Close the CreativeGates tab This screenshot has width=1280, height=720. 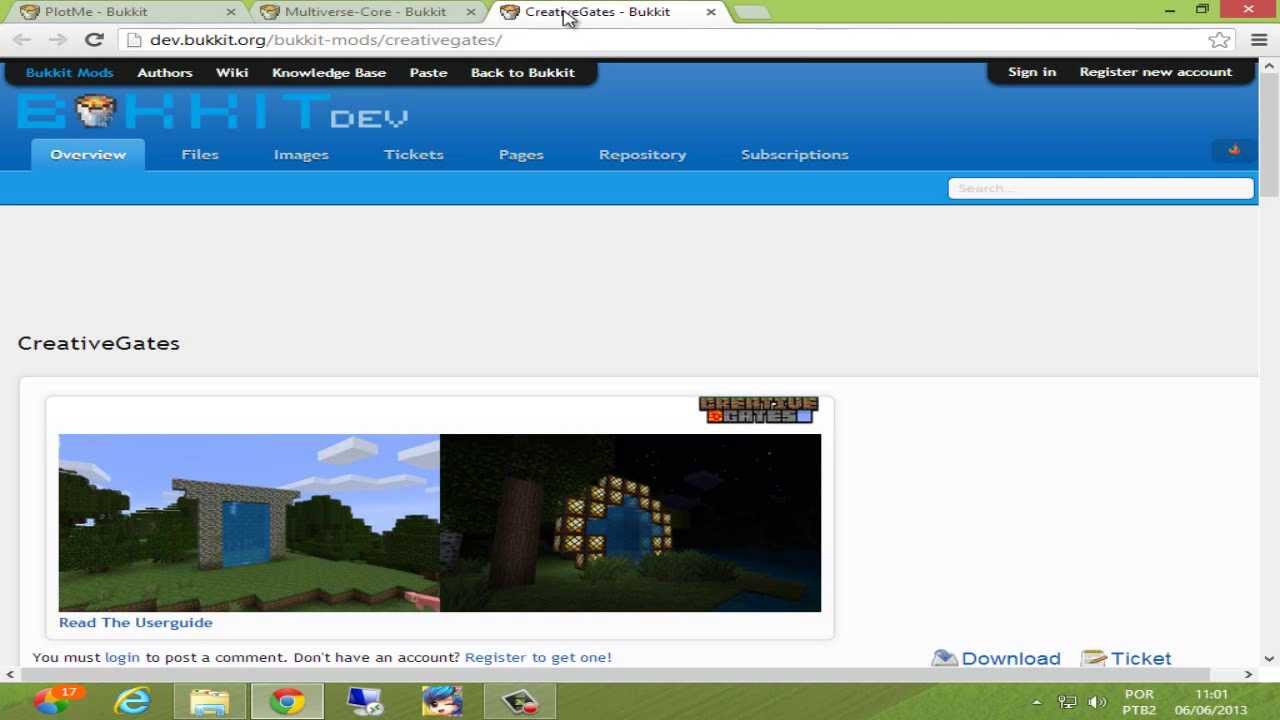pyautogui.click(x=711, y=12)
